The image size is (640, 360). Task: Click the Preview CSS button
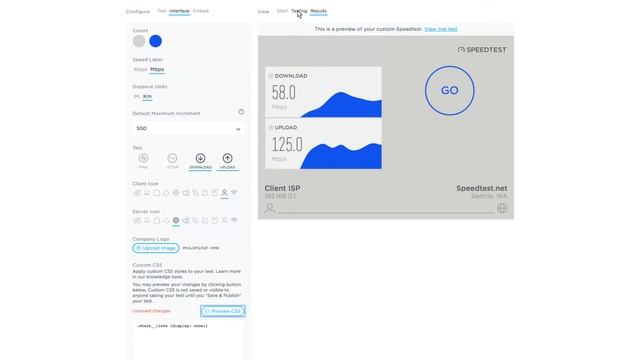(223, 311)
